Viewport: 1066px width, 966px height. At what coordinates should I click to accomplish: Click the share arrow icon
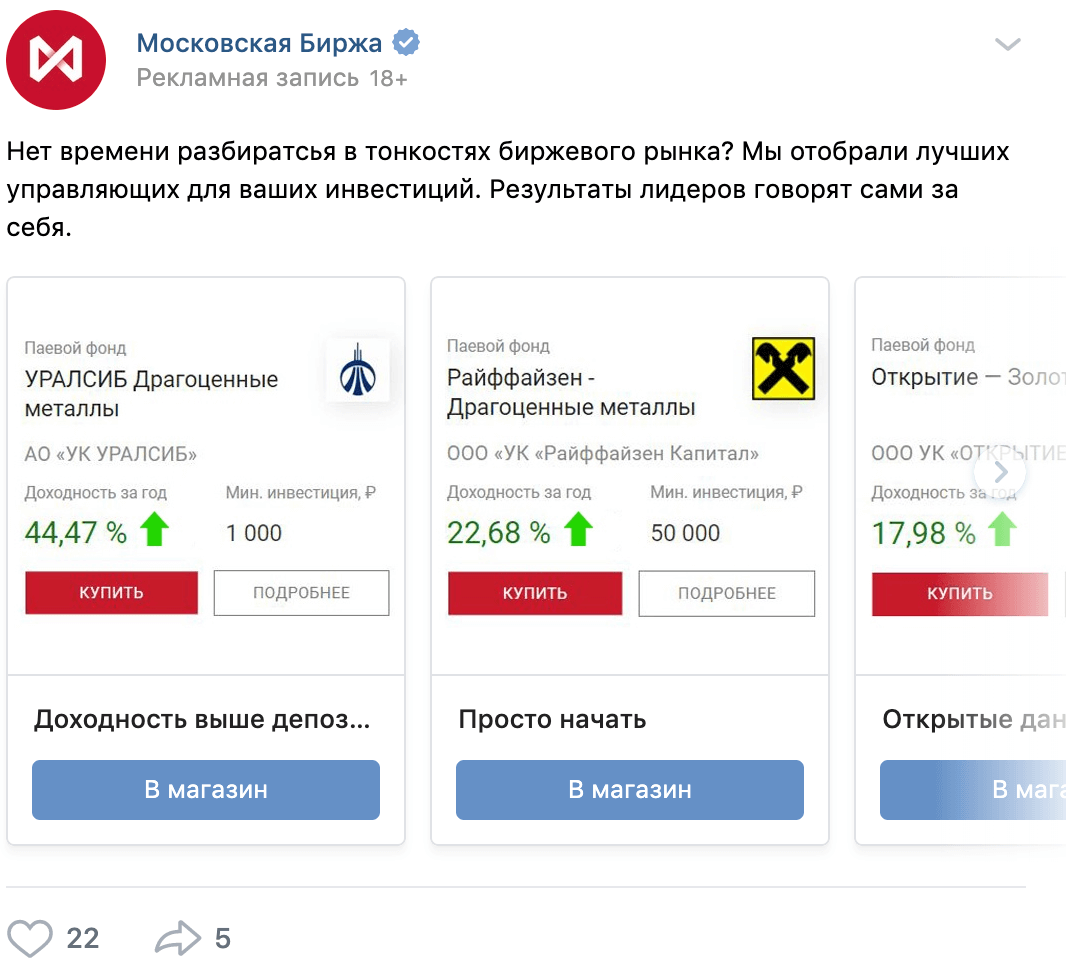pos(178,938)
